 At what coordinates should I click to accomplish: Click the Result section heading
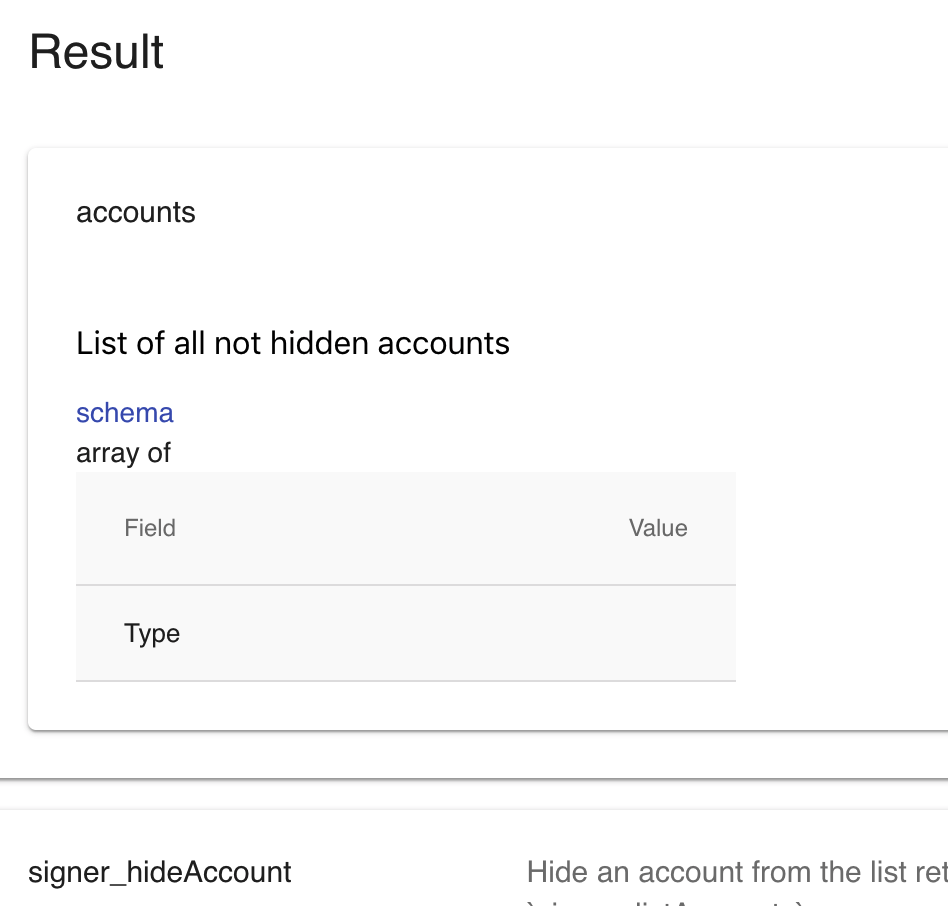tap(97, 52)
